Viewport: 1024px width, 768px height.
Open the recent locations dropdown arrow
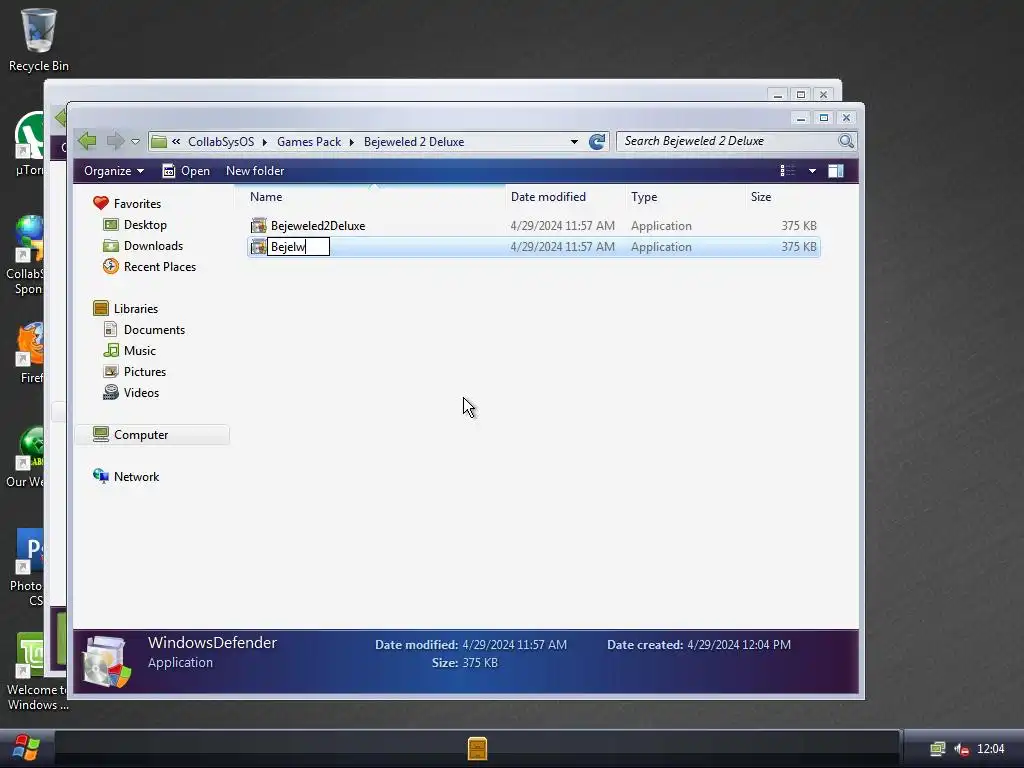(x=135, y=142)
